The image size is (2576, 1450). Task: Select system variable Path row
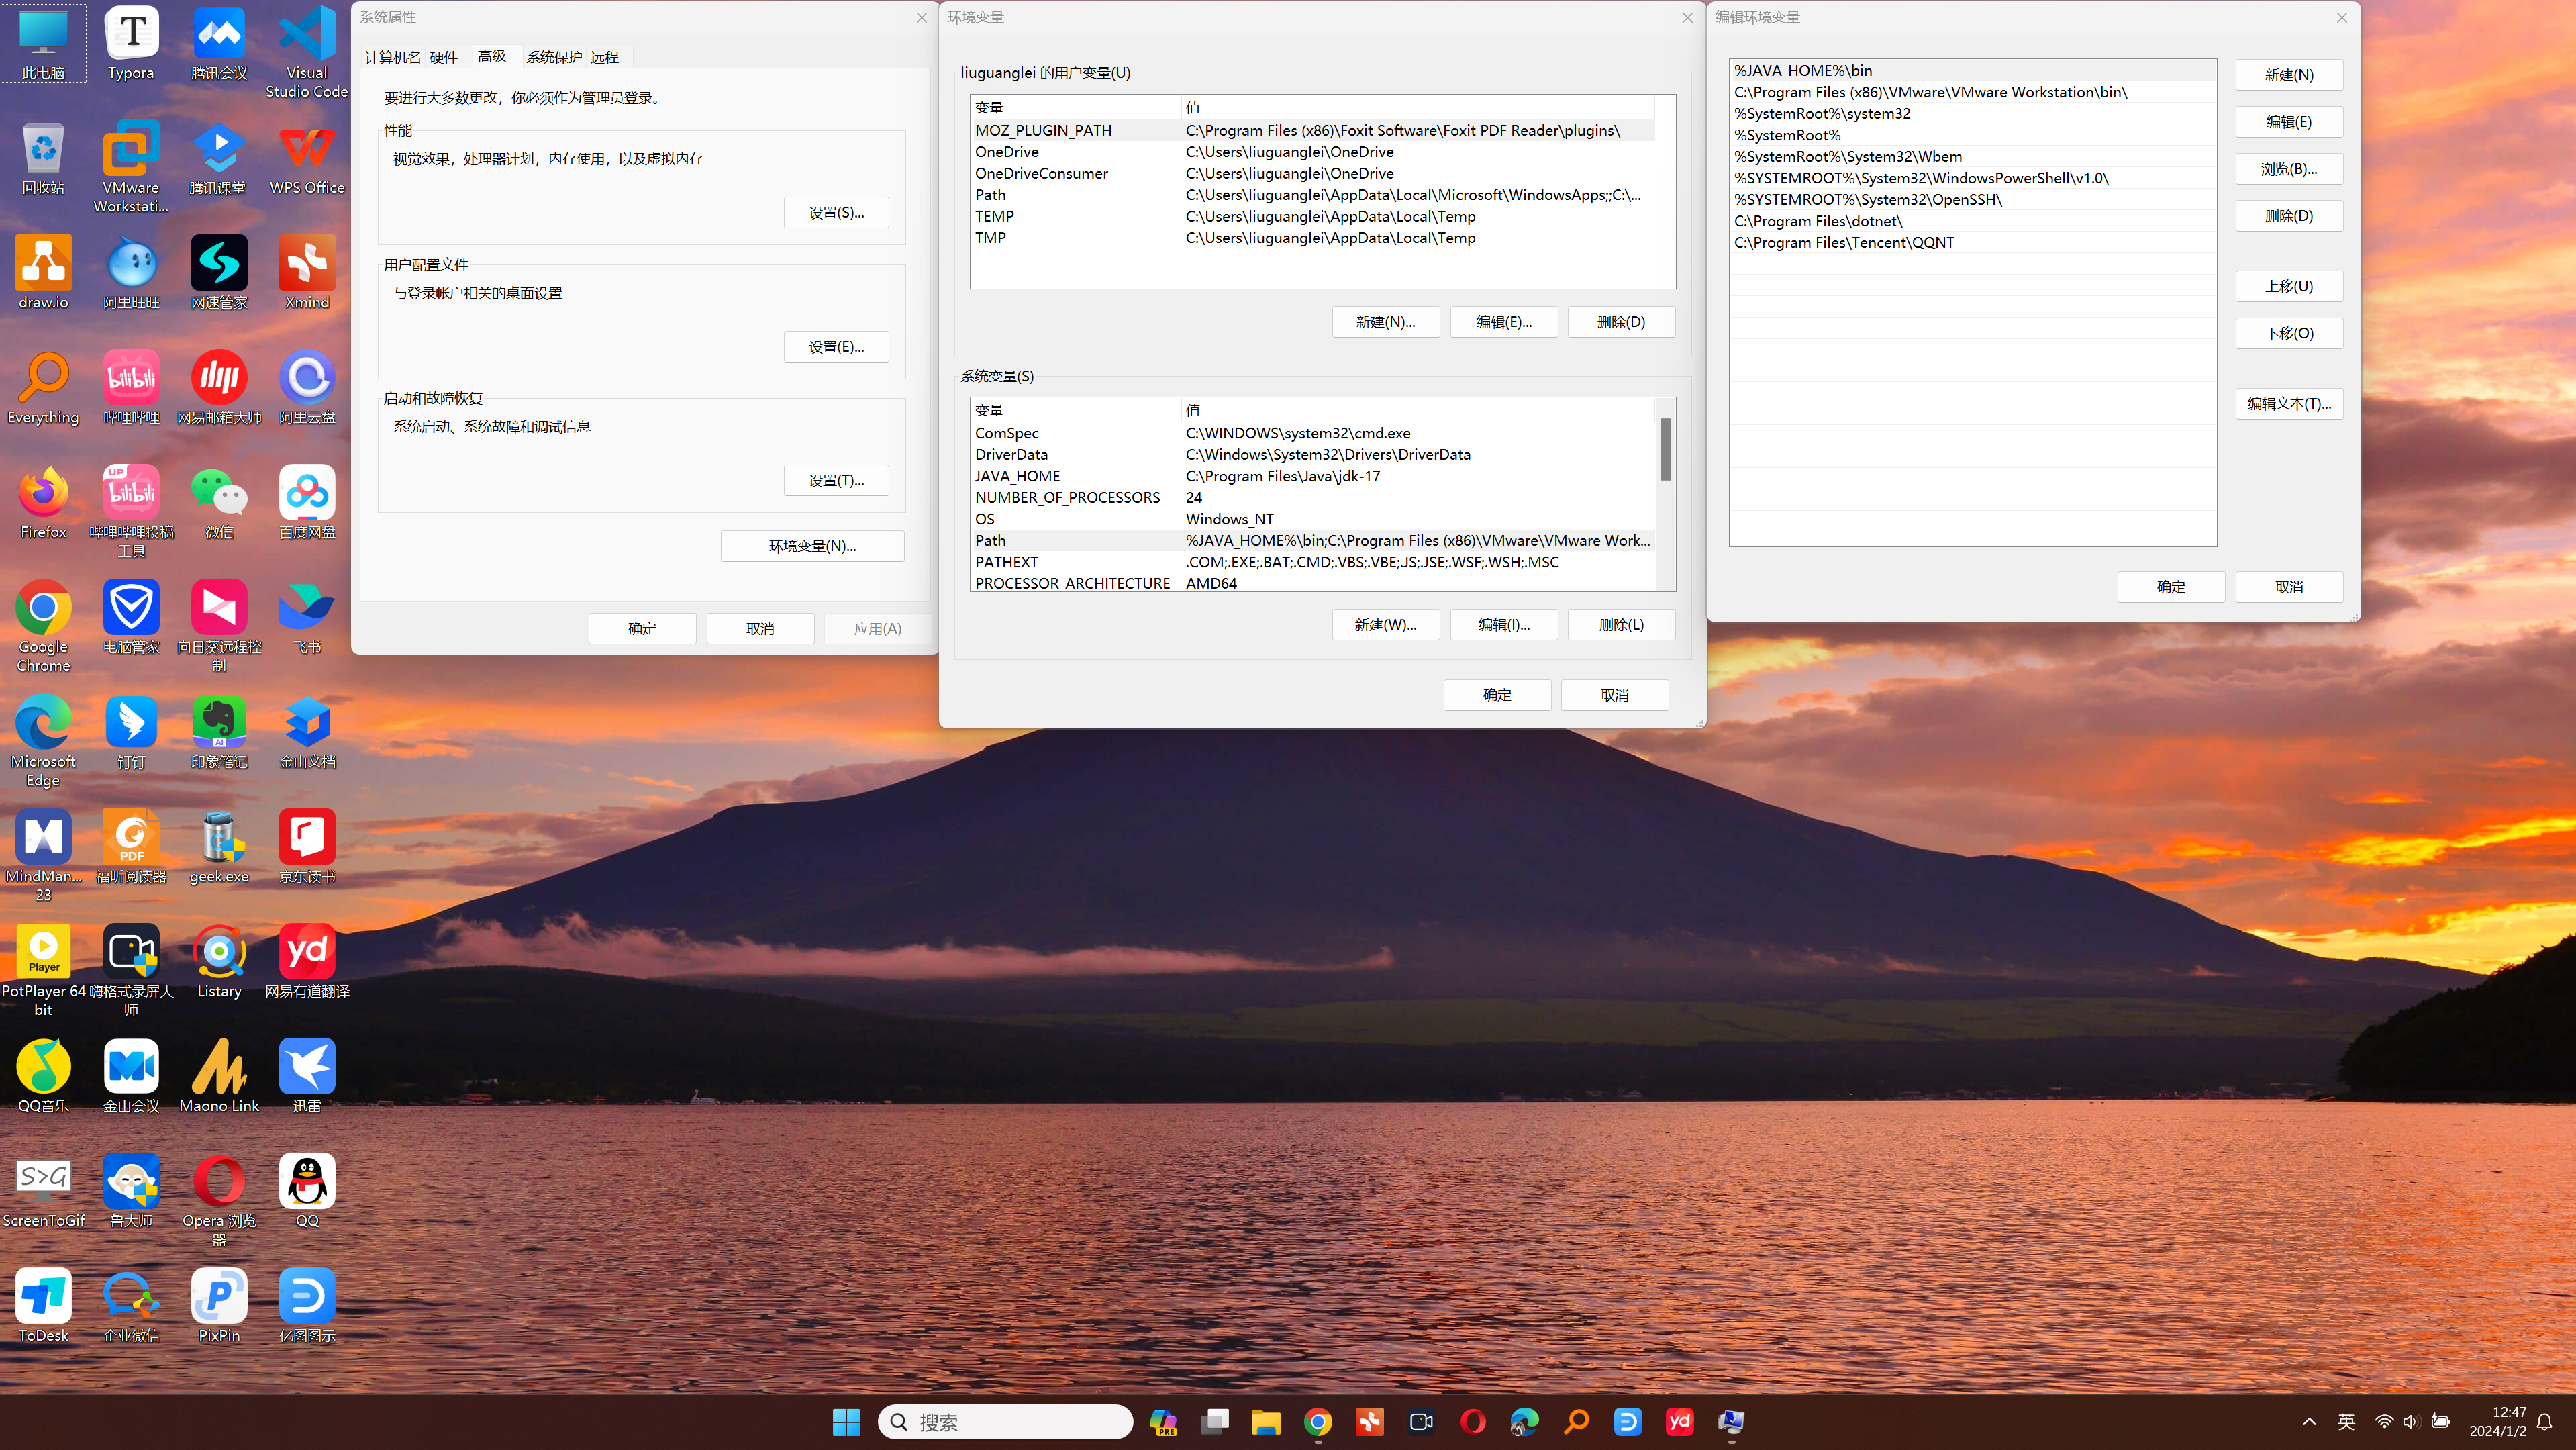tap(1313, 541)
